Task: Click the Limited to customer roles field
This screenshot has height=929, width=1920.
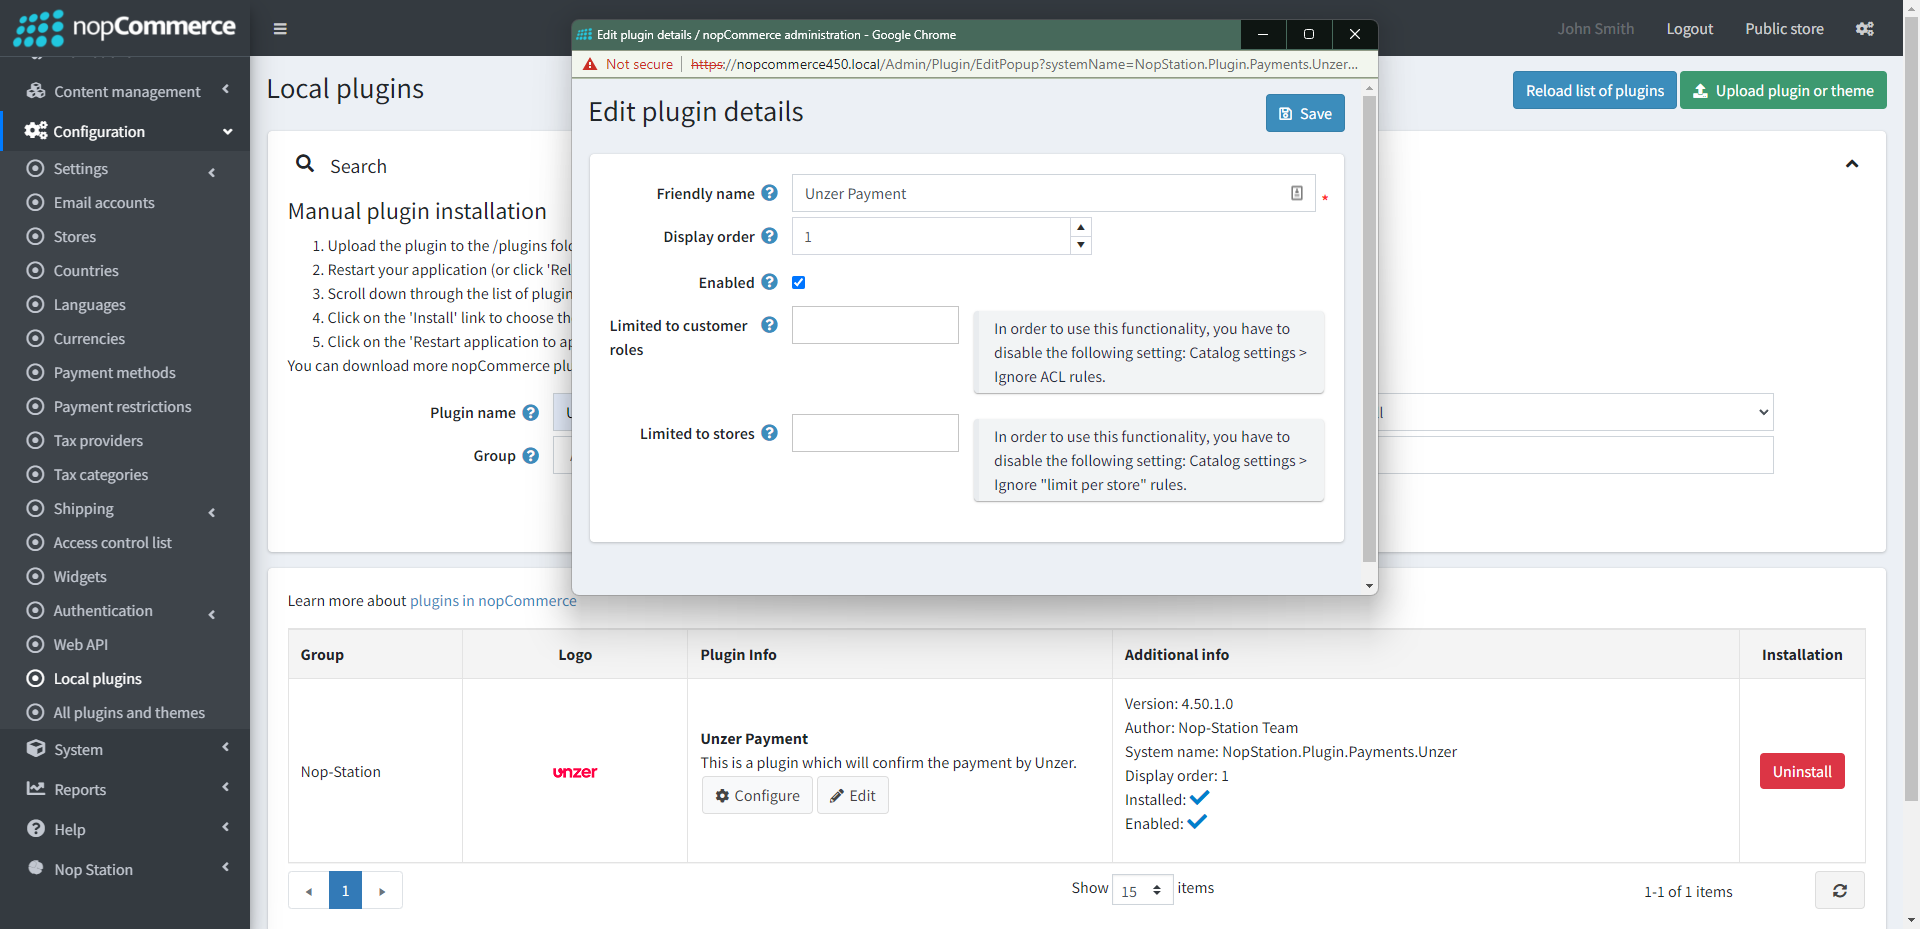Action: (875, 325)
